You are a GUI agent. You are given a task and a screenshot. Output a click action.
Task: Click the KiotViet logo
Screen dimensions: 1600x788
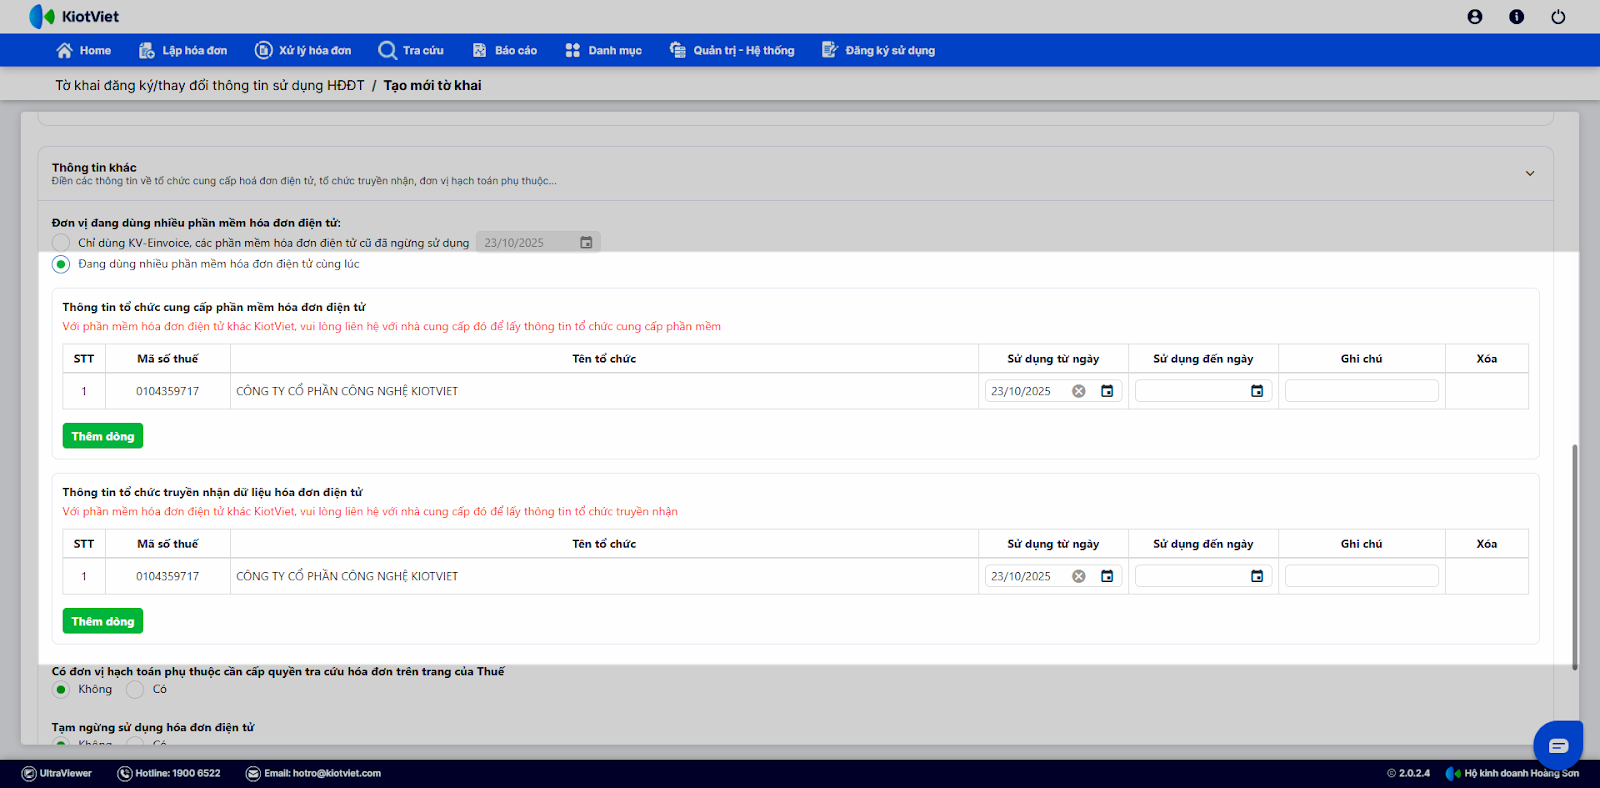[x=74, y=17]
